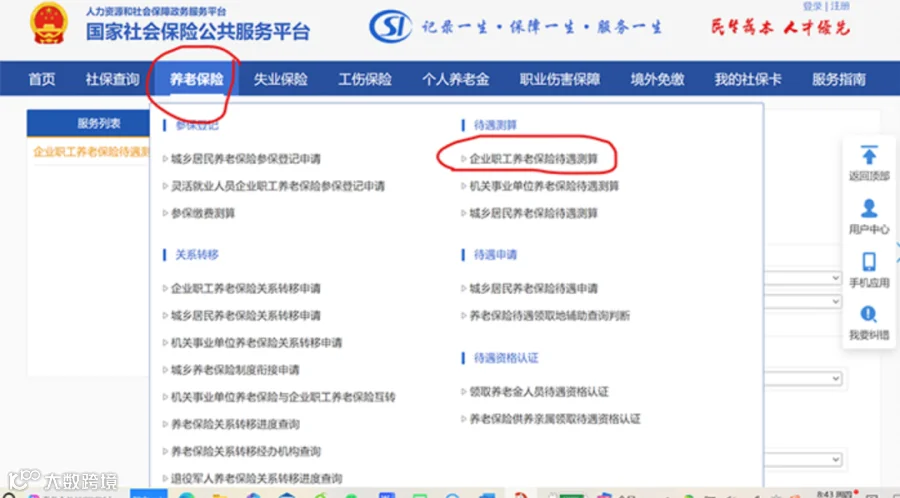Open 城乡居民养老保险待遇申请

click(x=534, y=289)
